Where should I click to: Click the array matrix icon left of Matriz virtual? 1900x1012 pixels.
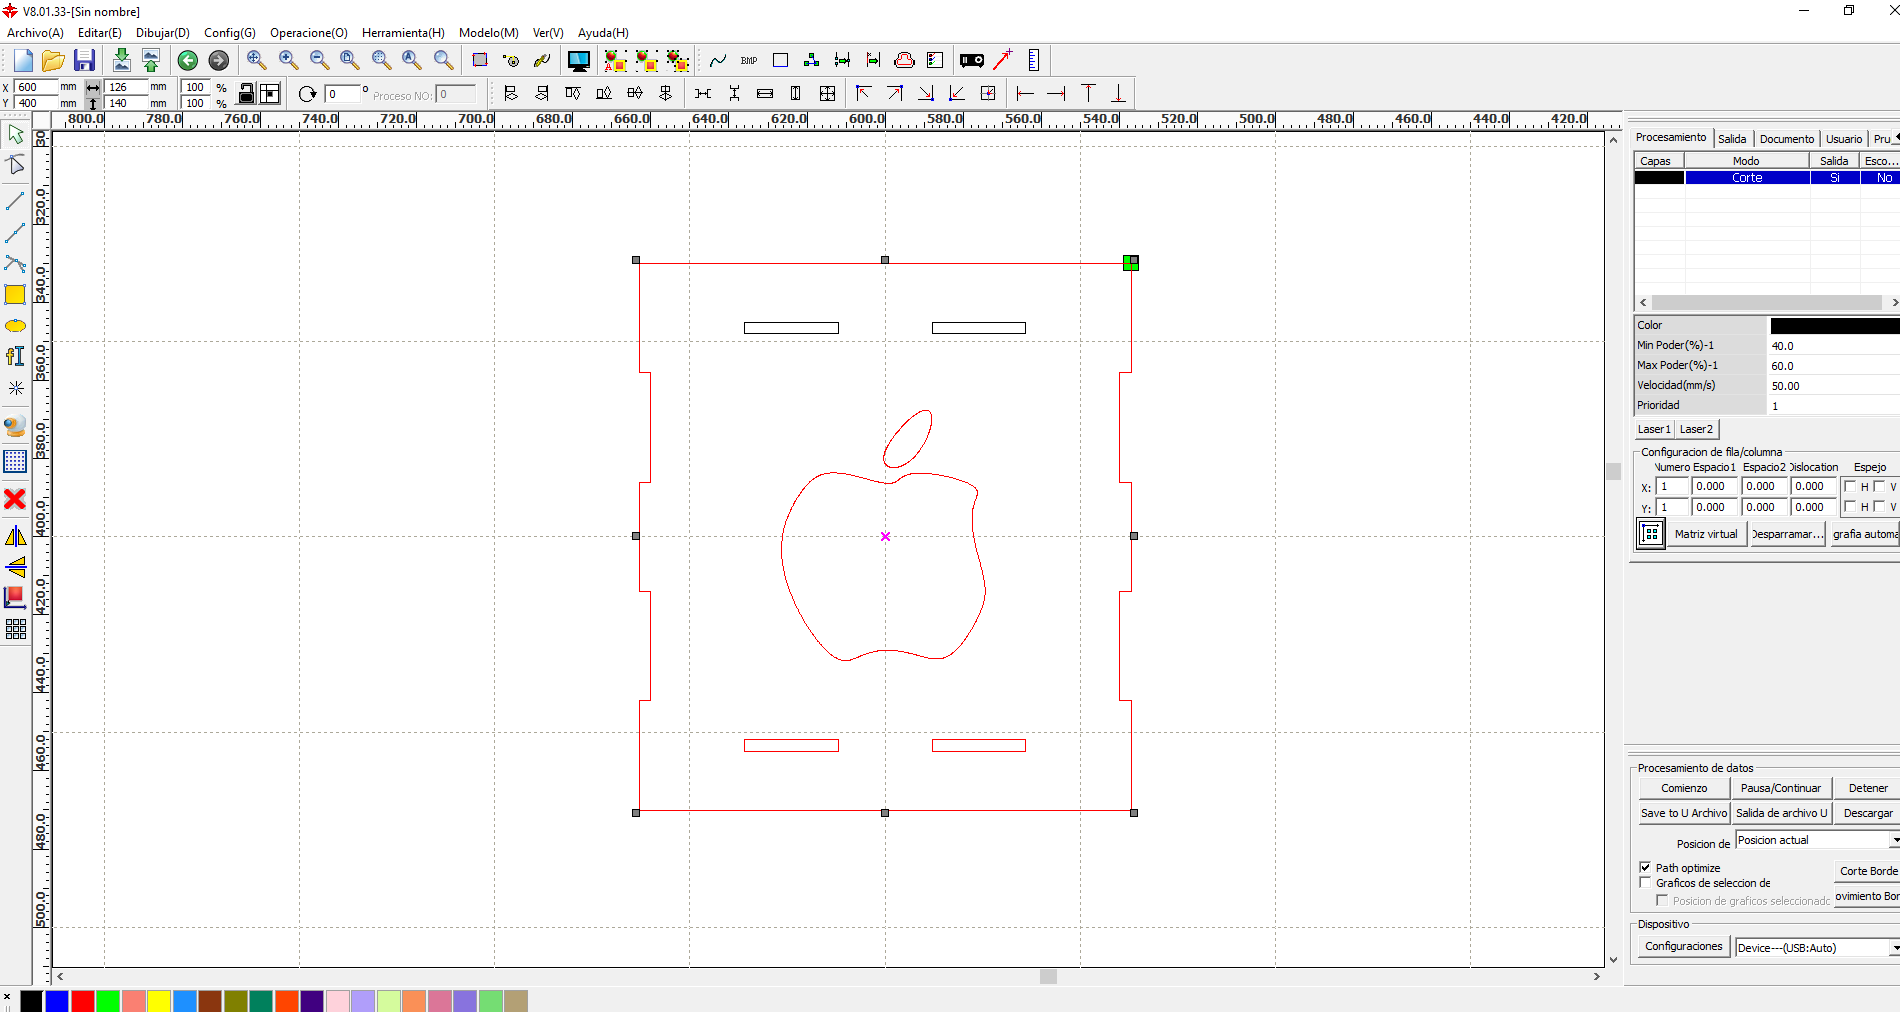[1651, 534]
